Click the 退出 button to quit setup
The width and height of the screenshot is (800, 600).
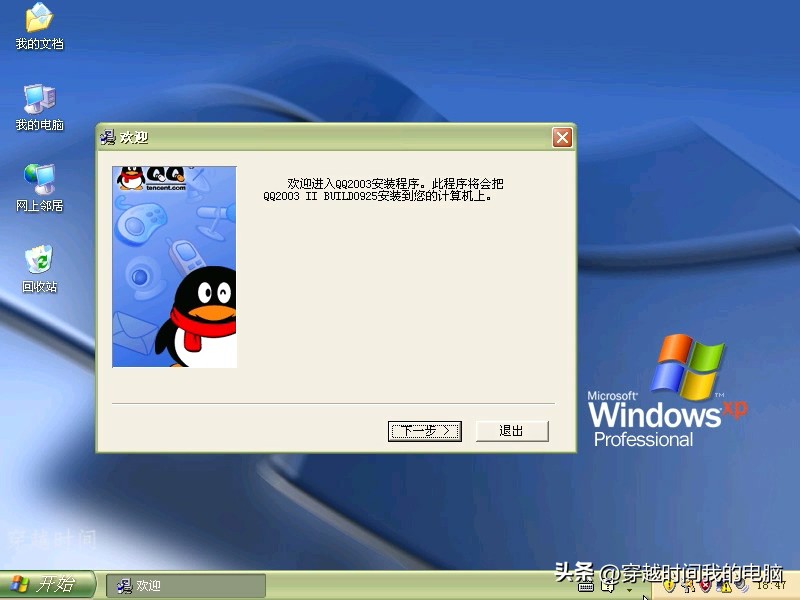click(512, 431)
